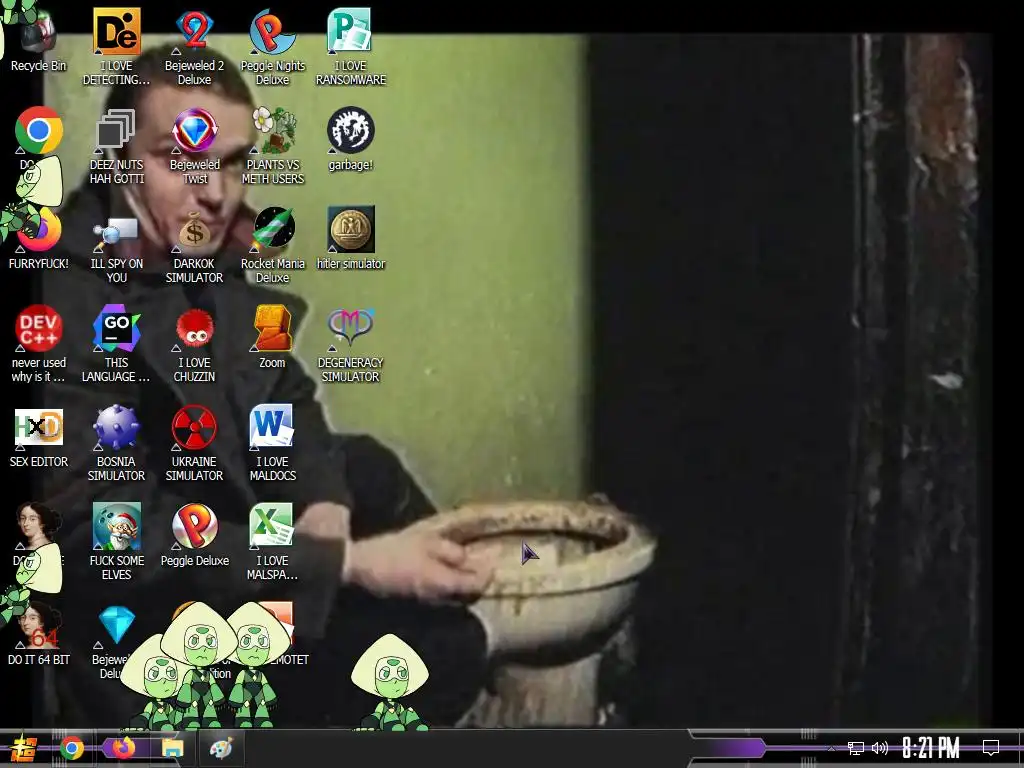Click the 8:21 PM taskbar clock
The height and width of the screenshot is (768, 1024).
pyautogui.click(x=931, y=748)
